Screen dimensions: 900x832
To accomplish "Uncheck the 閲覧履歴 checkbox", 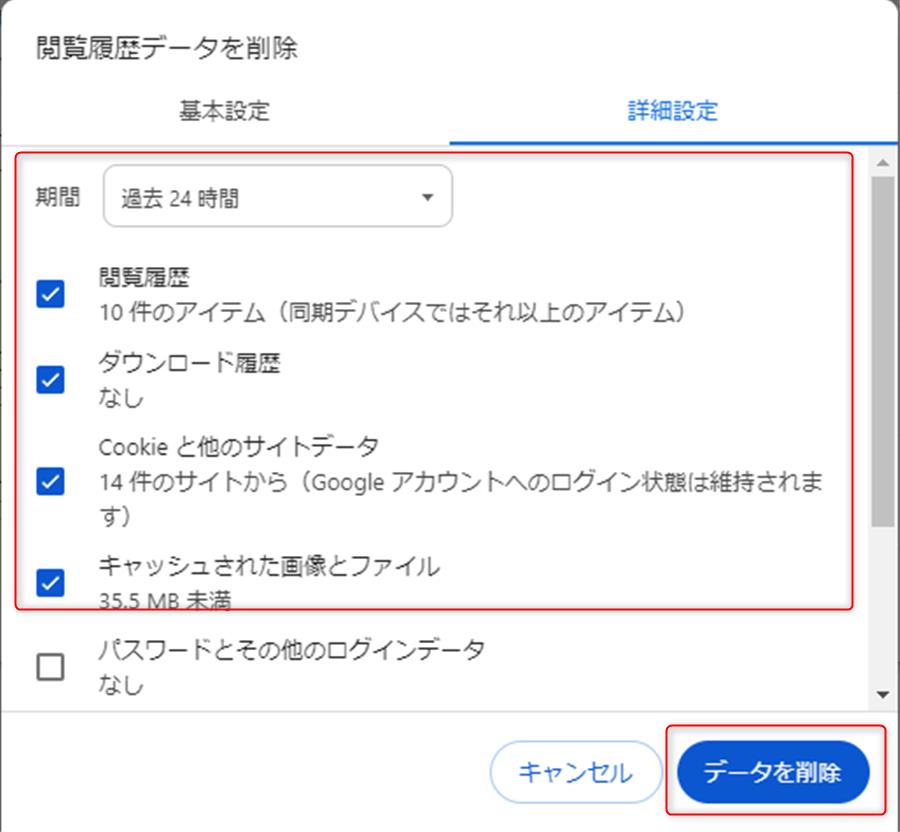I will click(x=50, y=294).
